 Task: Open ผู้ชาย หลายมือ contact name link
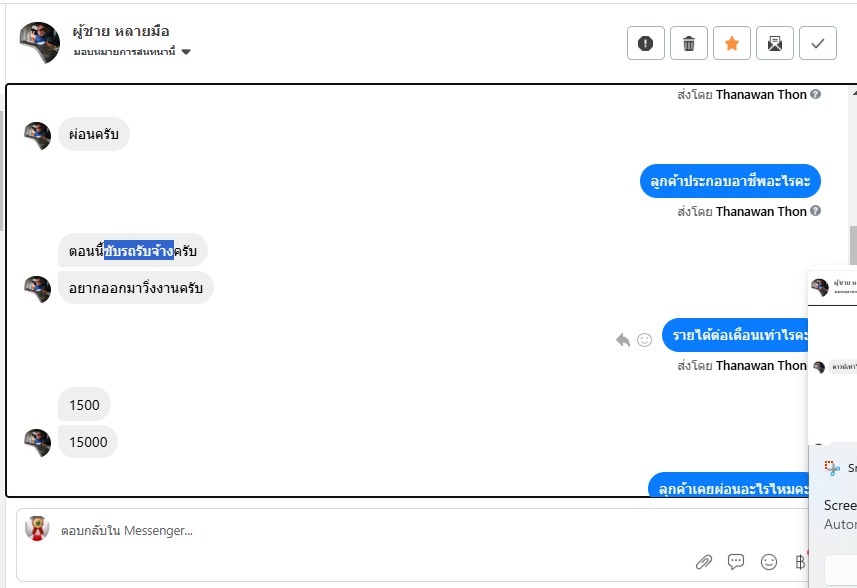(122, 31)
